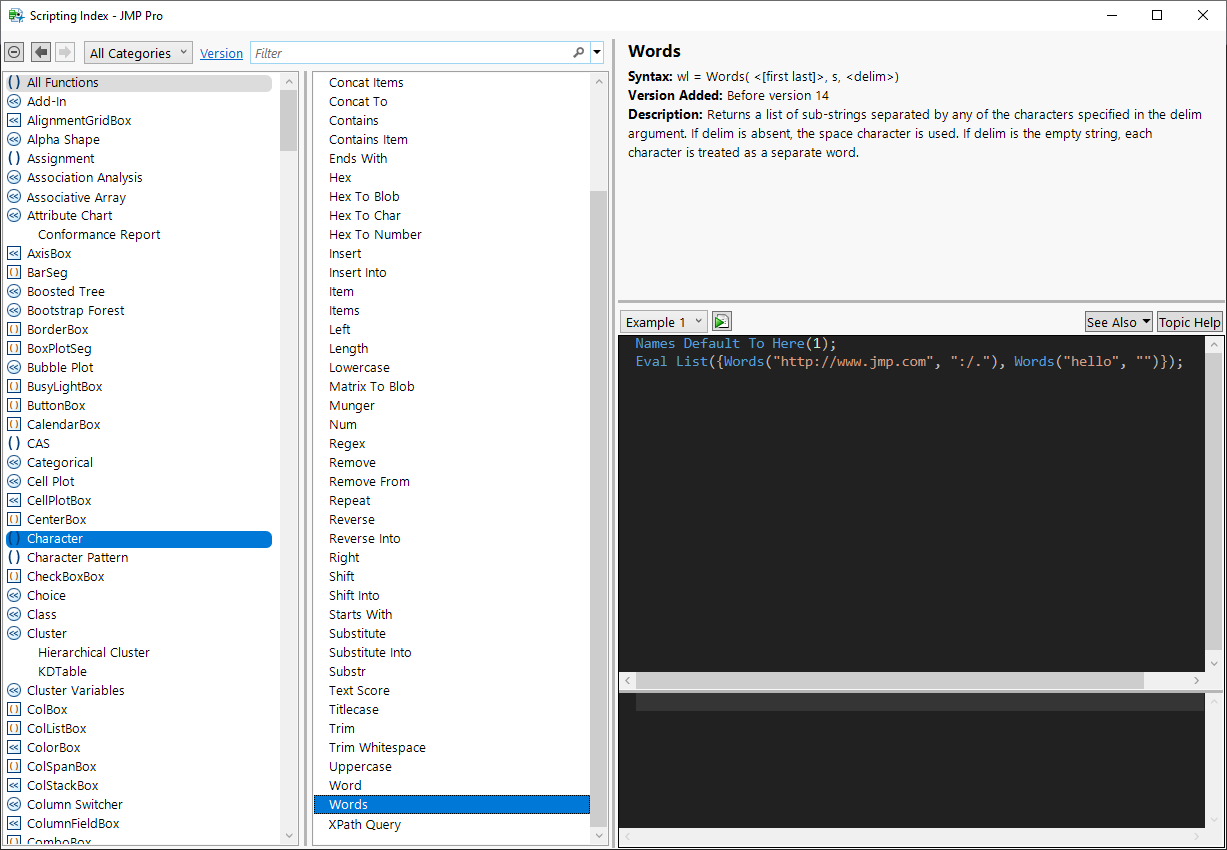This screenshot has height=850, width=1227.
Task: Click the code editor horizontal scrollbar
Action: 888,681
